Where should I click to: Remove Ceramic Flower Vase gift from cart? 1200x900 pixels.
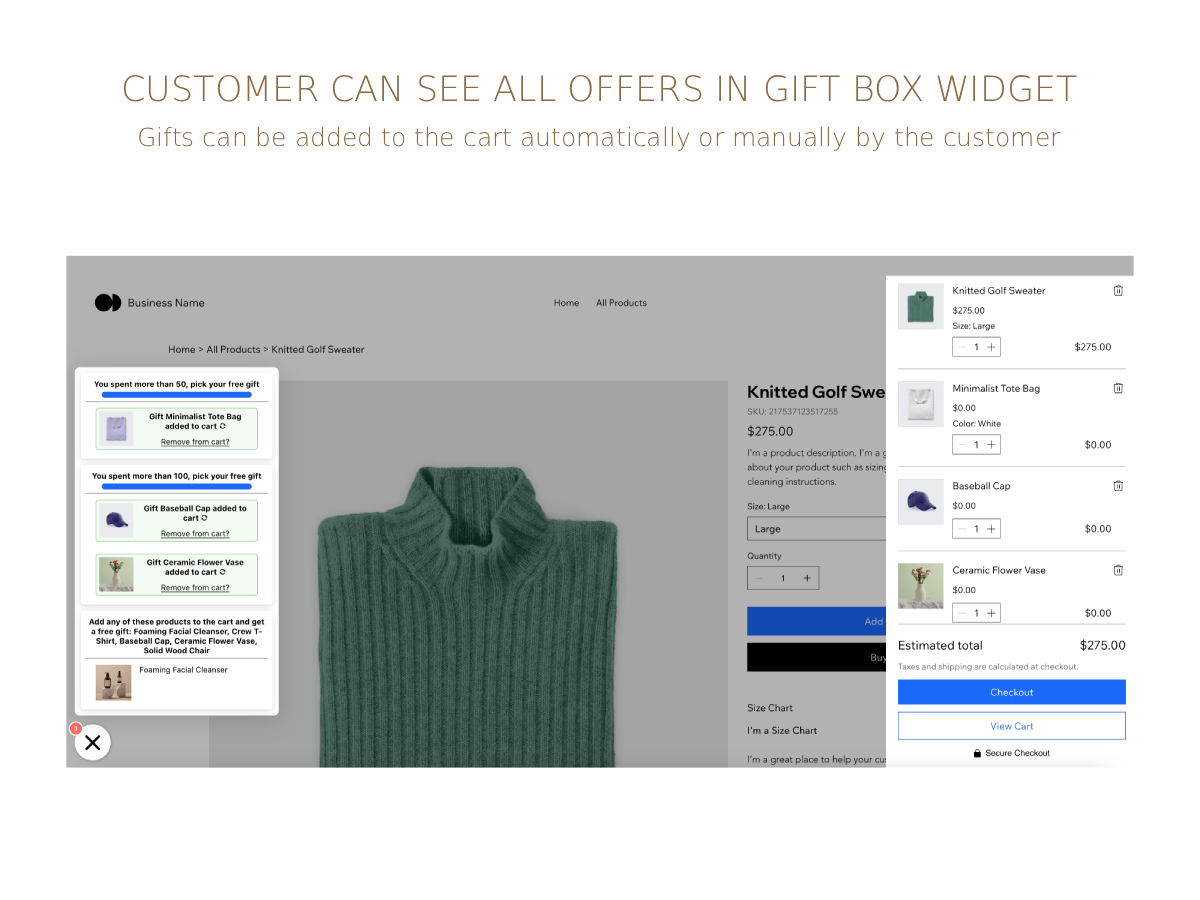(x=195, y=588)
